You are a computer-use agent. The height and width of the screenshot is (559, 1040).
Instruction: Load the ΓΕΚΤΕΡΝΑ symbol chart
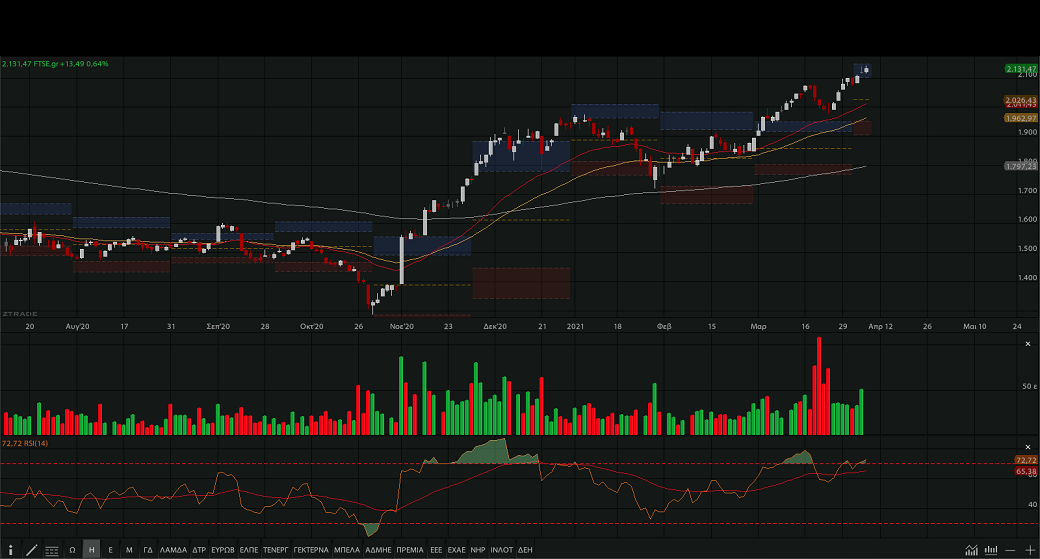(311, 550)
